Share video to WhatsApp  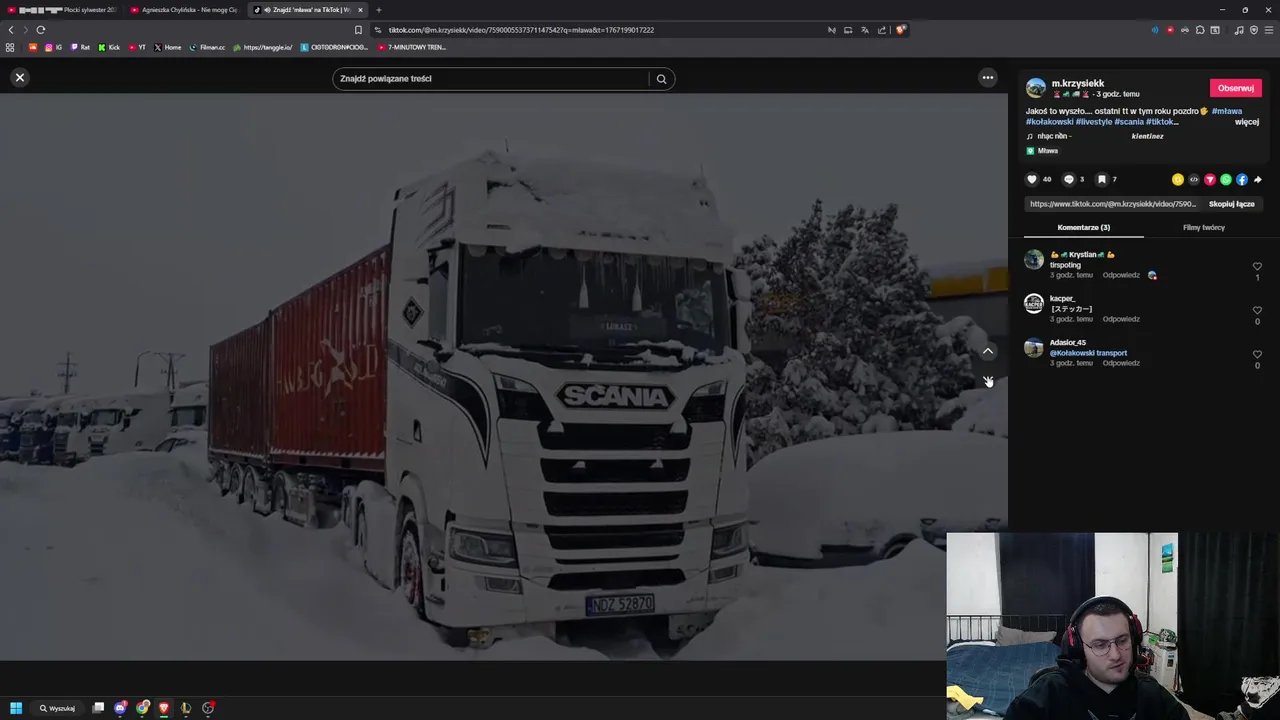coord(1226,180)
